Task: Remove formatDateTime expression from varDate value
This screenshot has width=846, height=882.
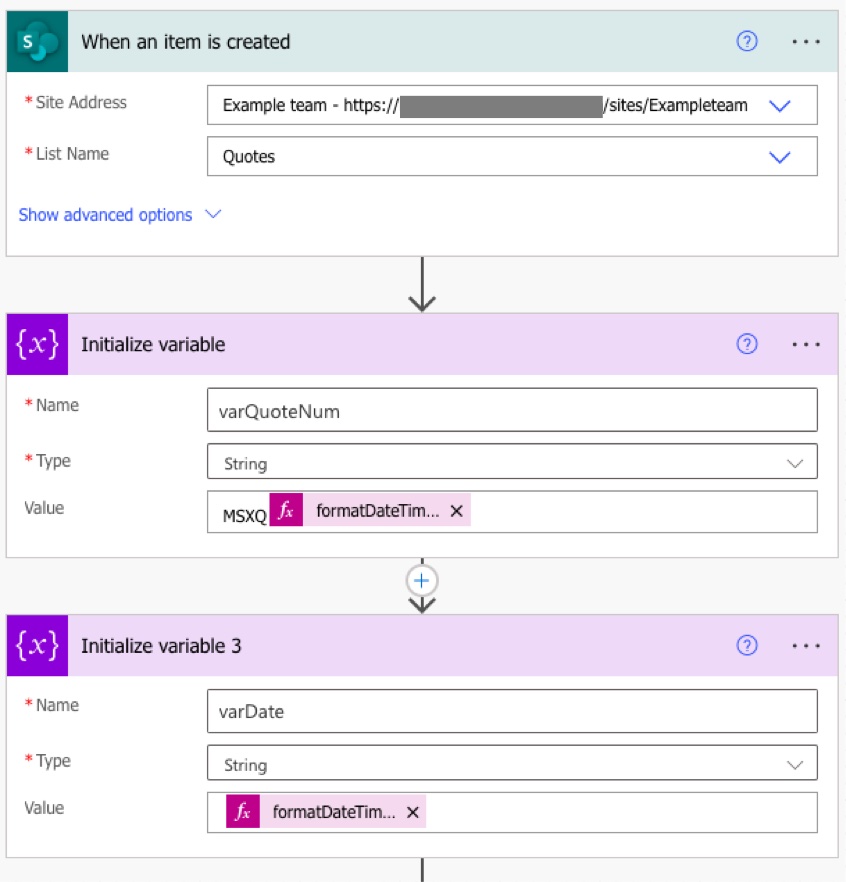Action: point(412,812)
